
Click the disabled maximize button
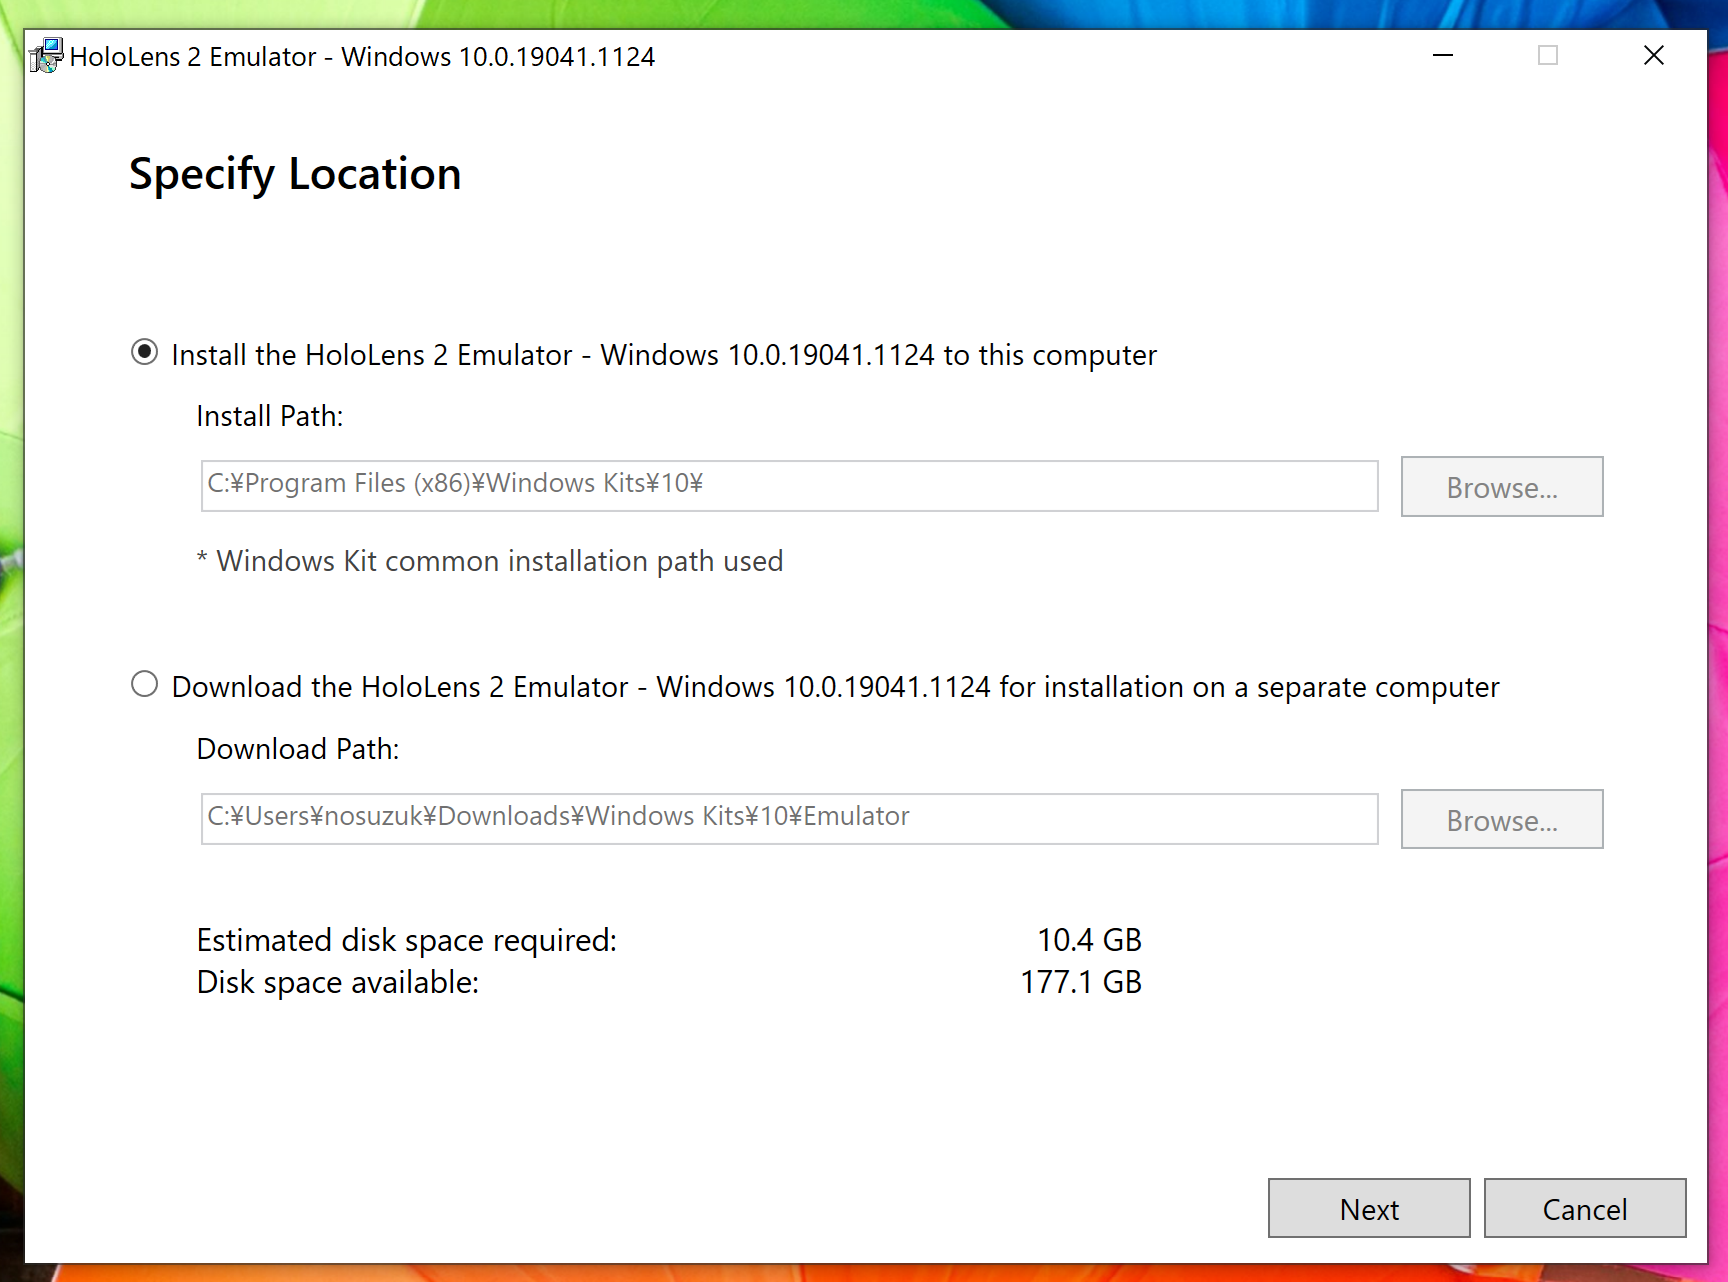1548,56
